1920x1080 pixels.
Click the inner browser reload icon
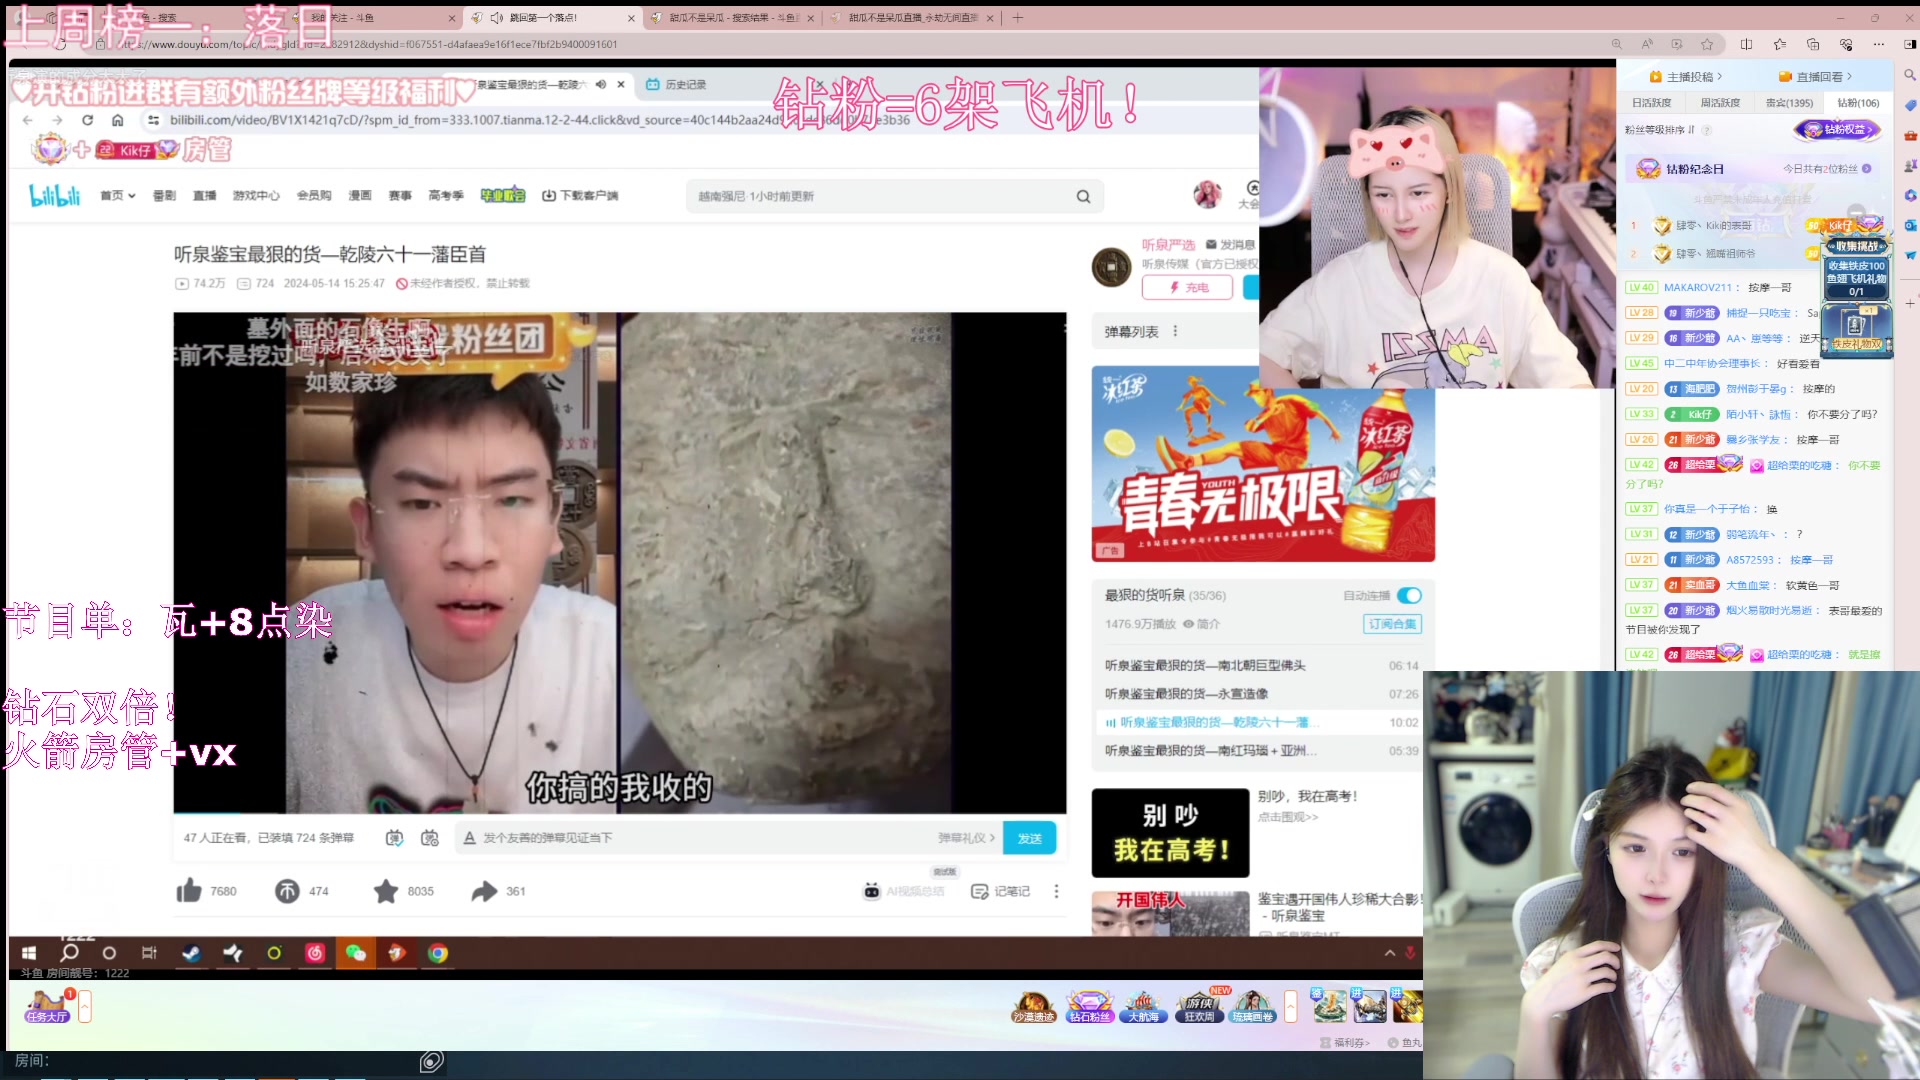[x=87, y=120]
